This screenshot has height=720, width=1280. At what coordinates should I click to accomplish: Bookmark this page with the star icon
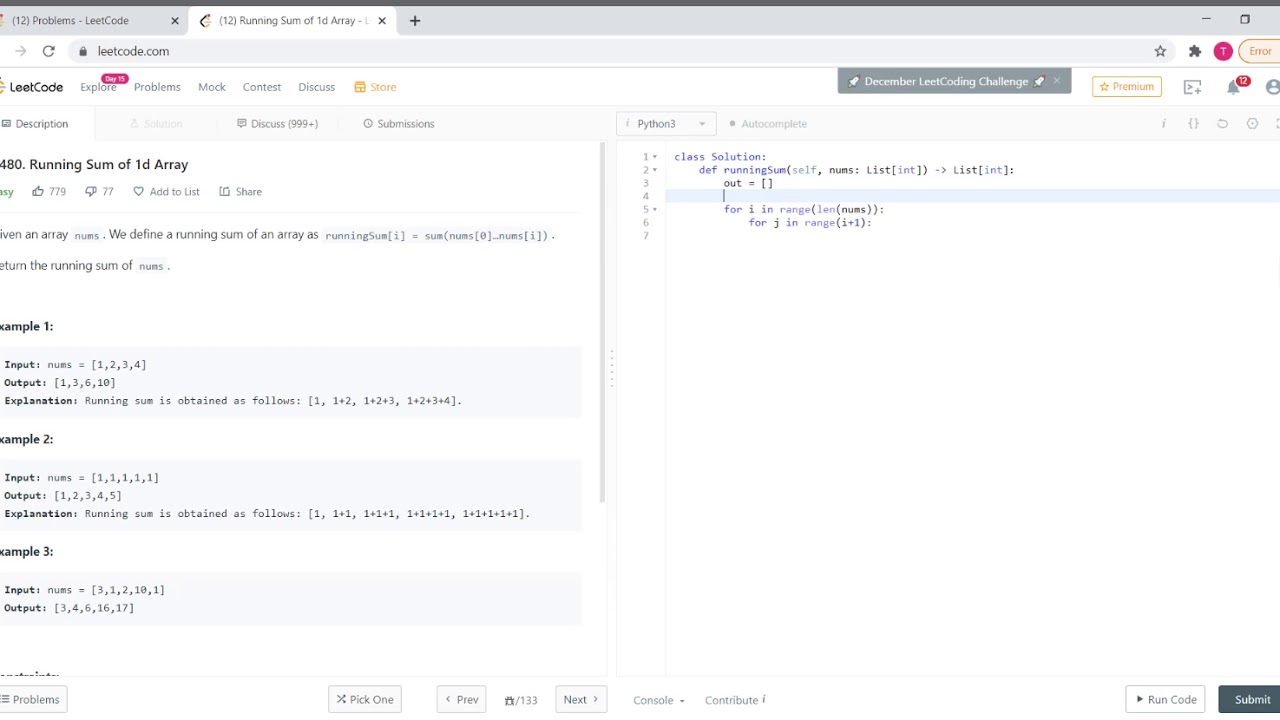(1160, 51)
